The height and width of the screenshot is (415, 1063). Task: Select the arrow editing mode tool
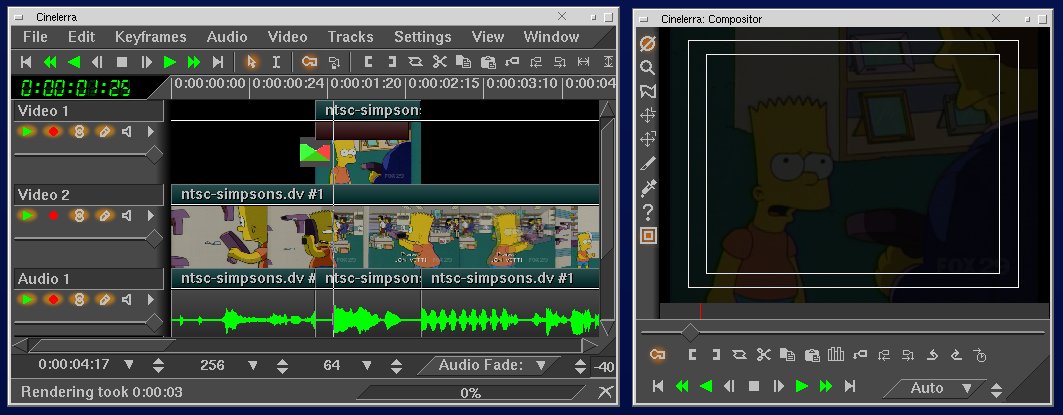(252, 62)
